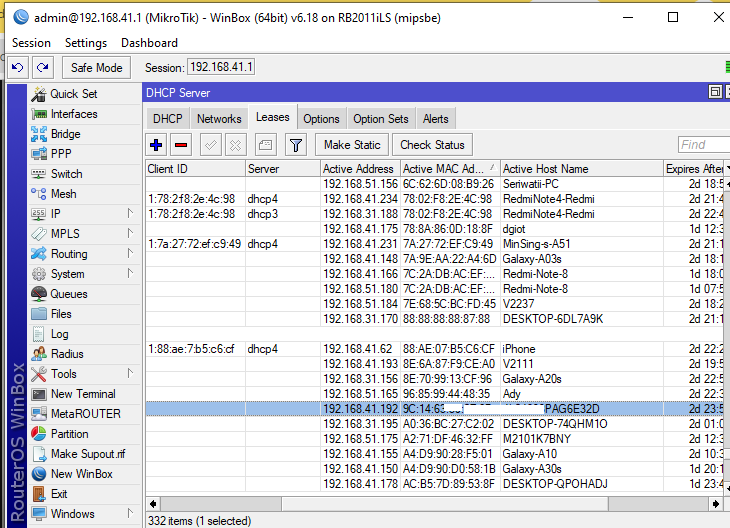Sort by Server column header
Screen dimensions: 730x528
pos(283,169)
